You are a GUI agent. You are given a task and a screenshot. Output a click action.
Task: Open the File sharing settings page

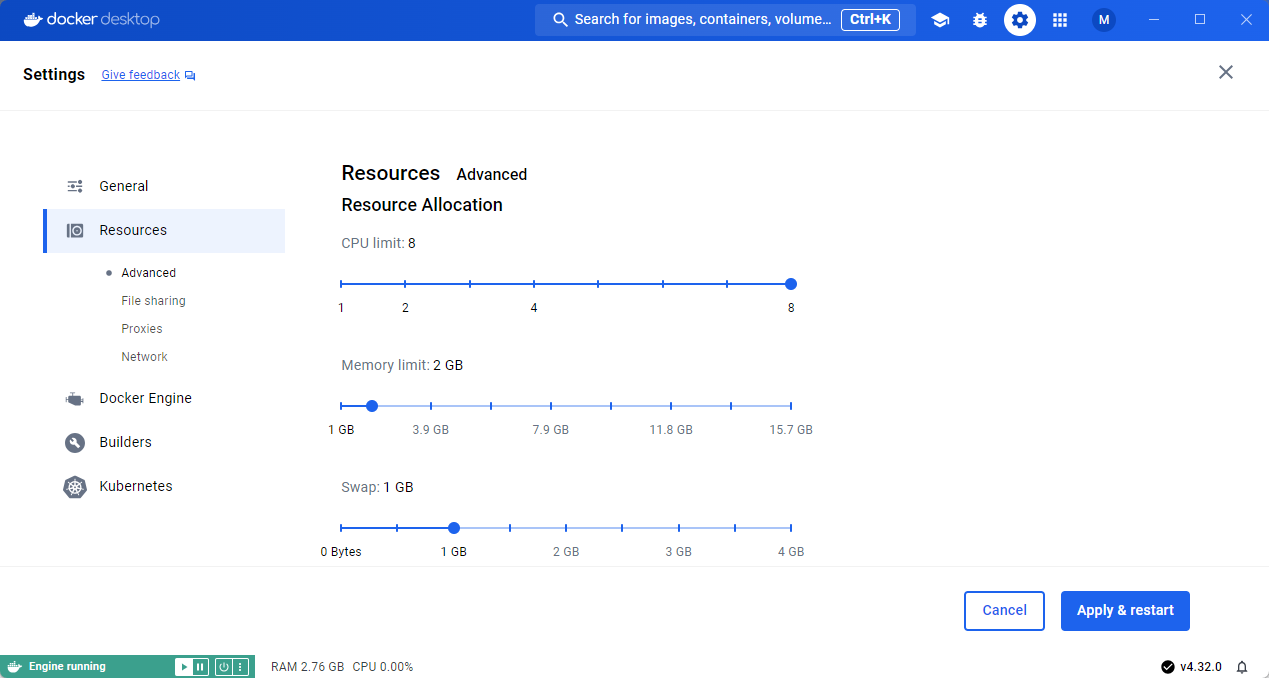pos(153,300)
